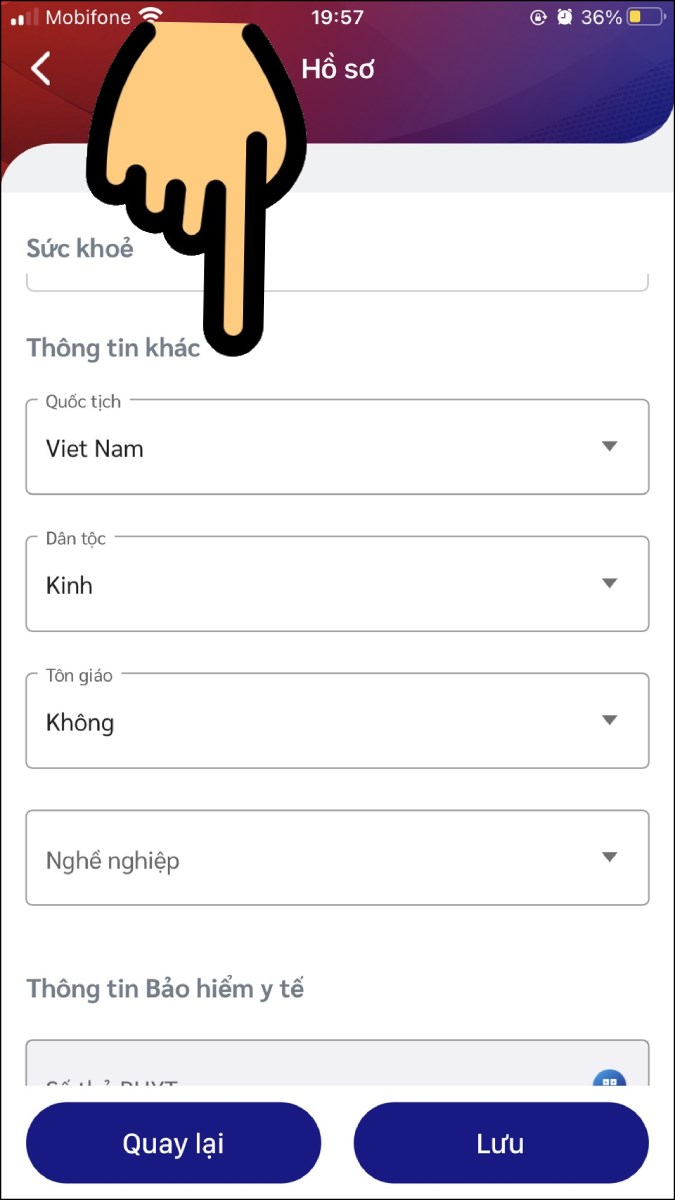This screenshot has width=675, height=1200.
Task: Tap the Thông tin khác section header
Action: tap(113, 348)
